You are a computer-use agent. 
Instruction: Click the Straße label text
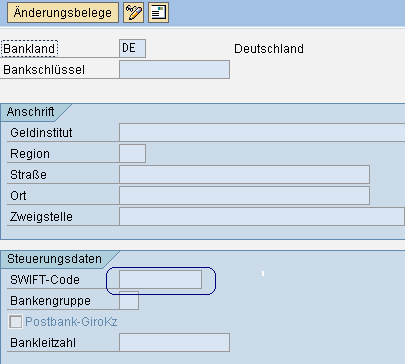(x=28, y=175)
